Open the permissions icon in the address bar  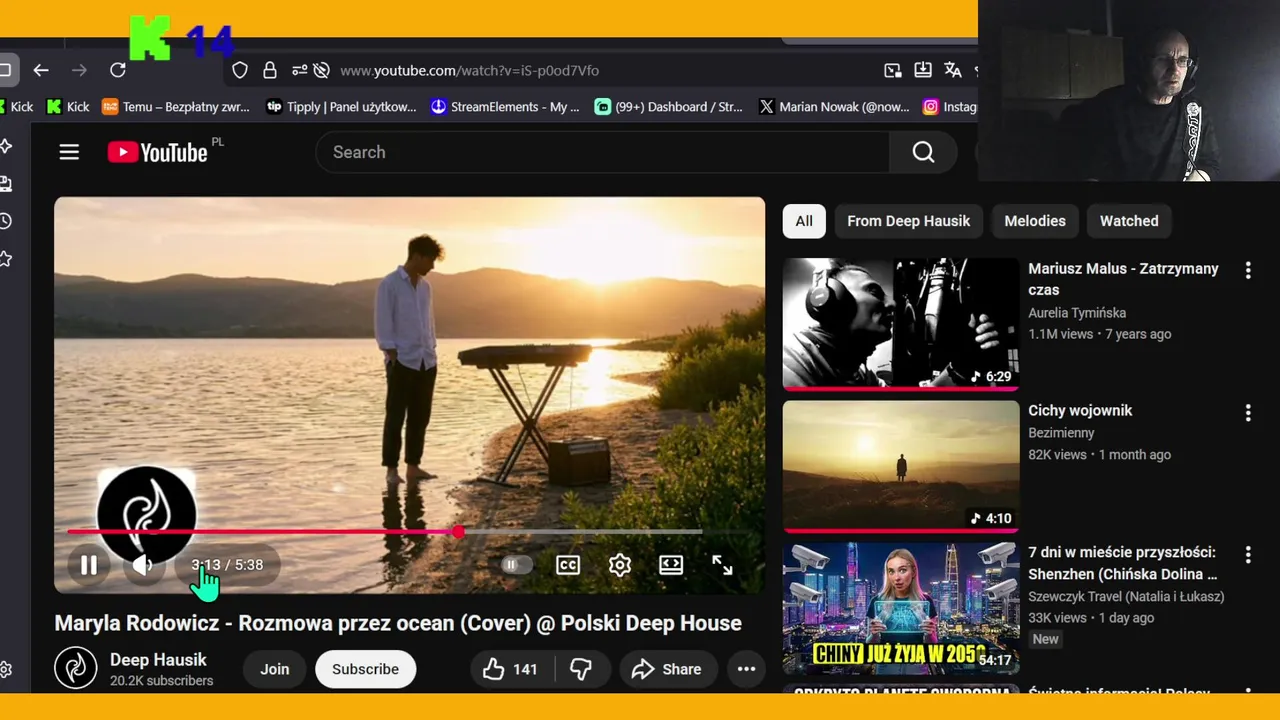tap(299, 70)
